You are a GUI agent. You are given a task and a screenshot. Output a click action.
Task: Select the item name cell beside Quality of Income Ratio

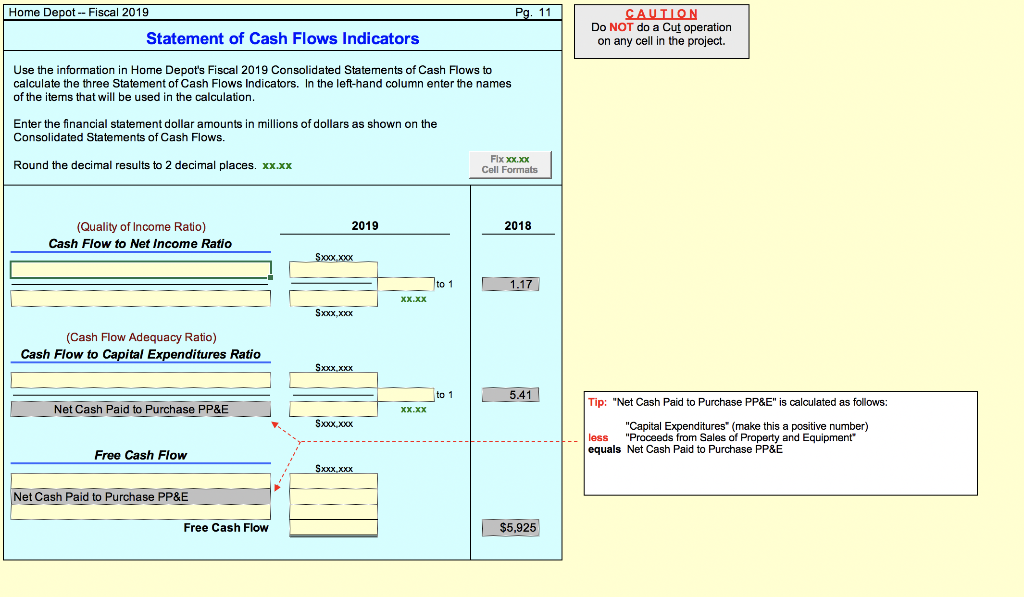[x=140, y=269]
